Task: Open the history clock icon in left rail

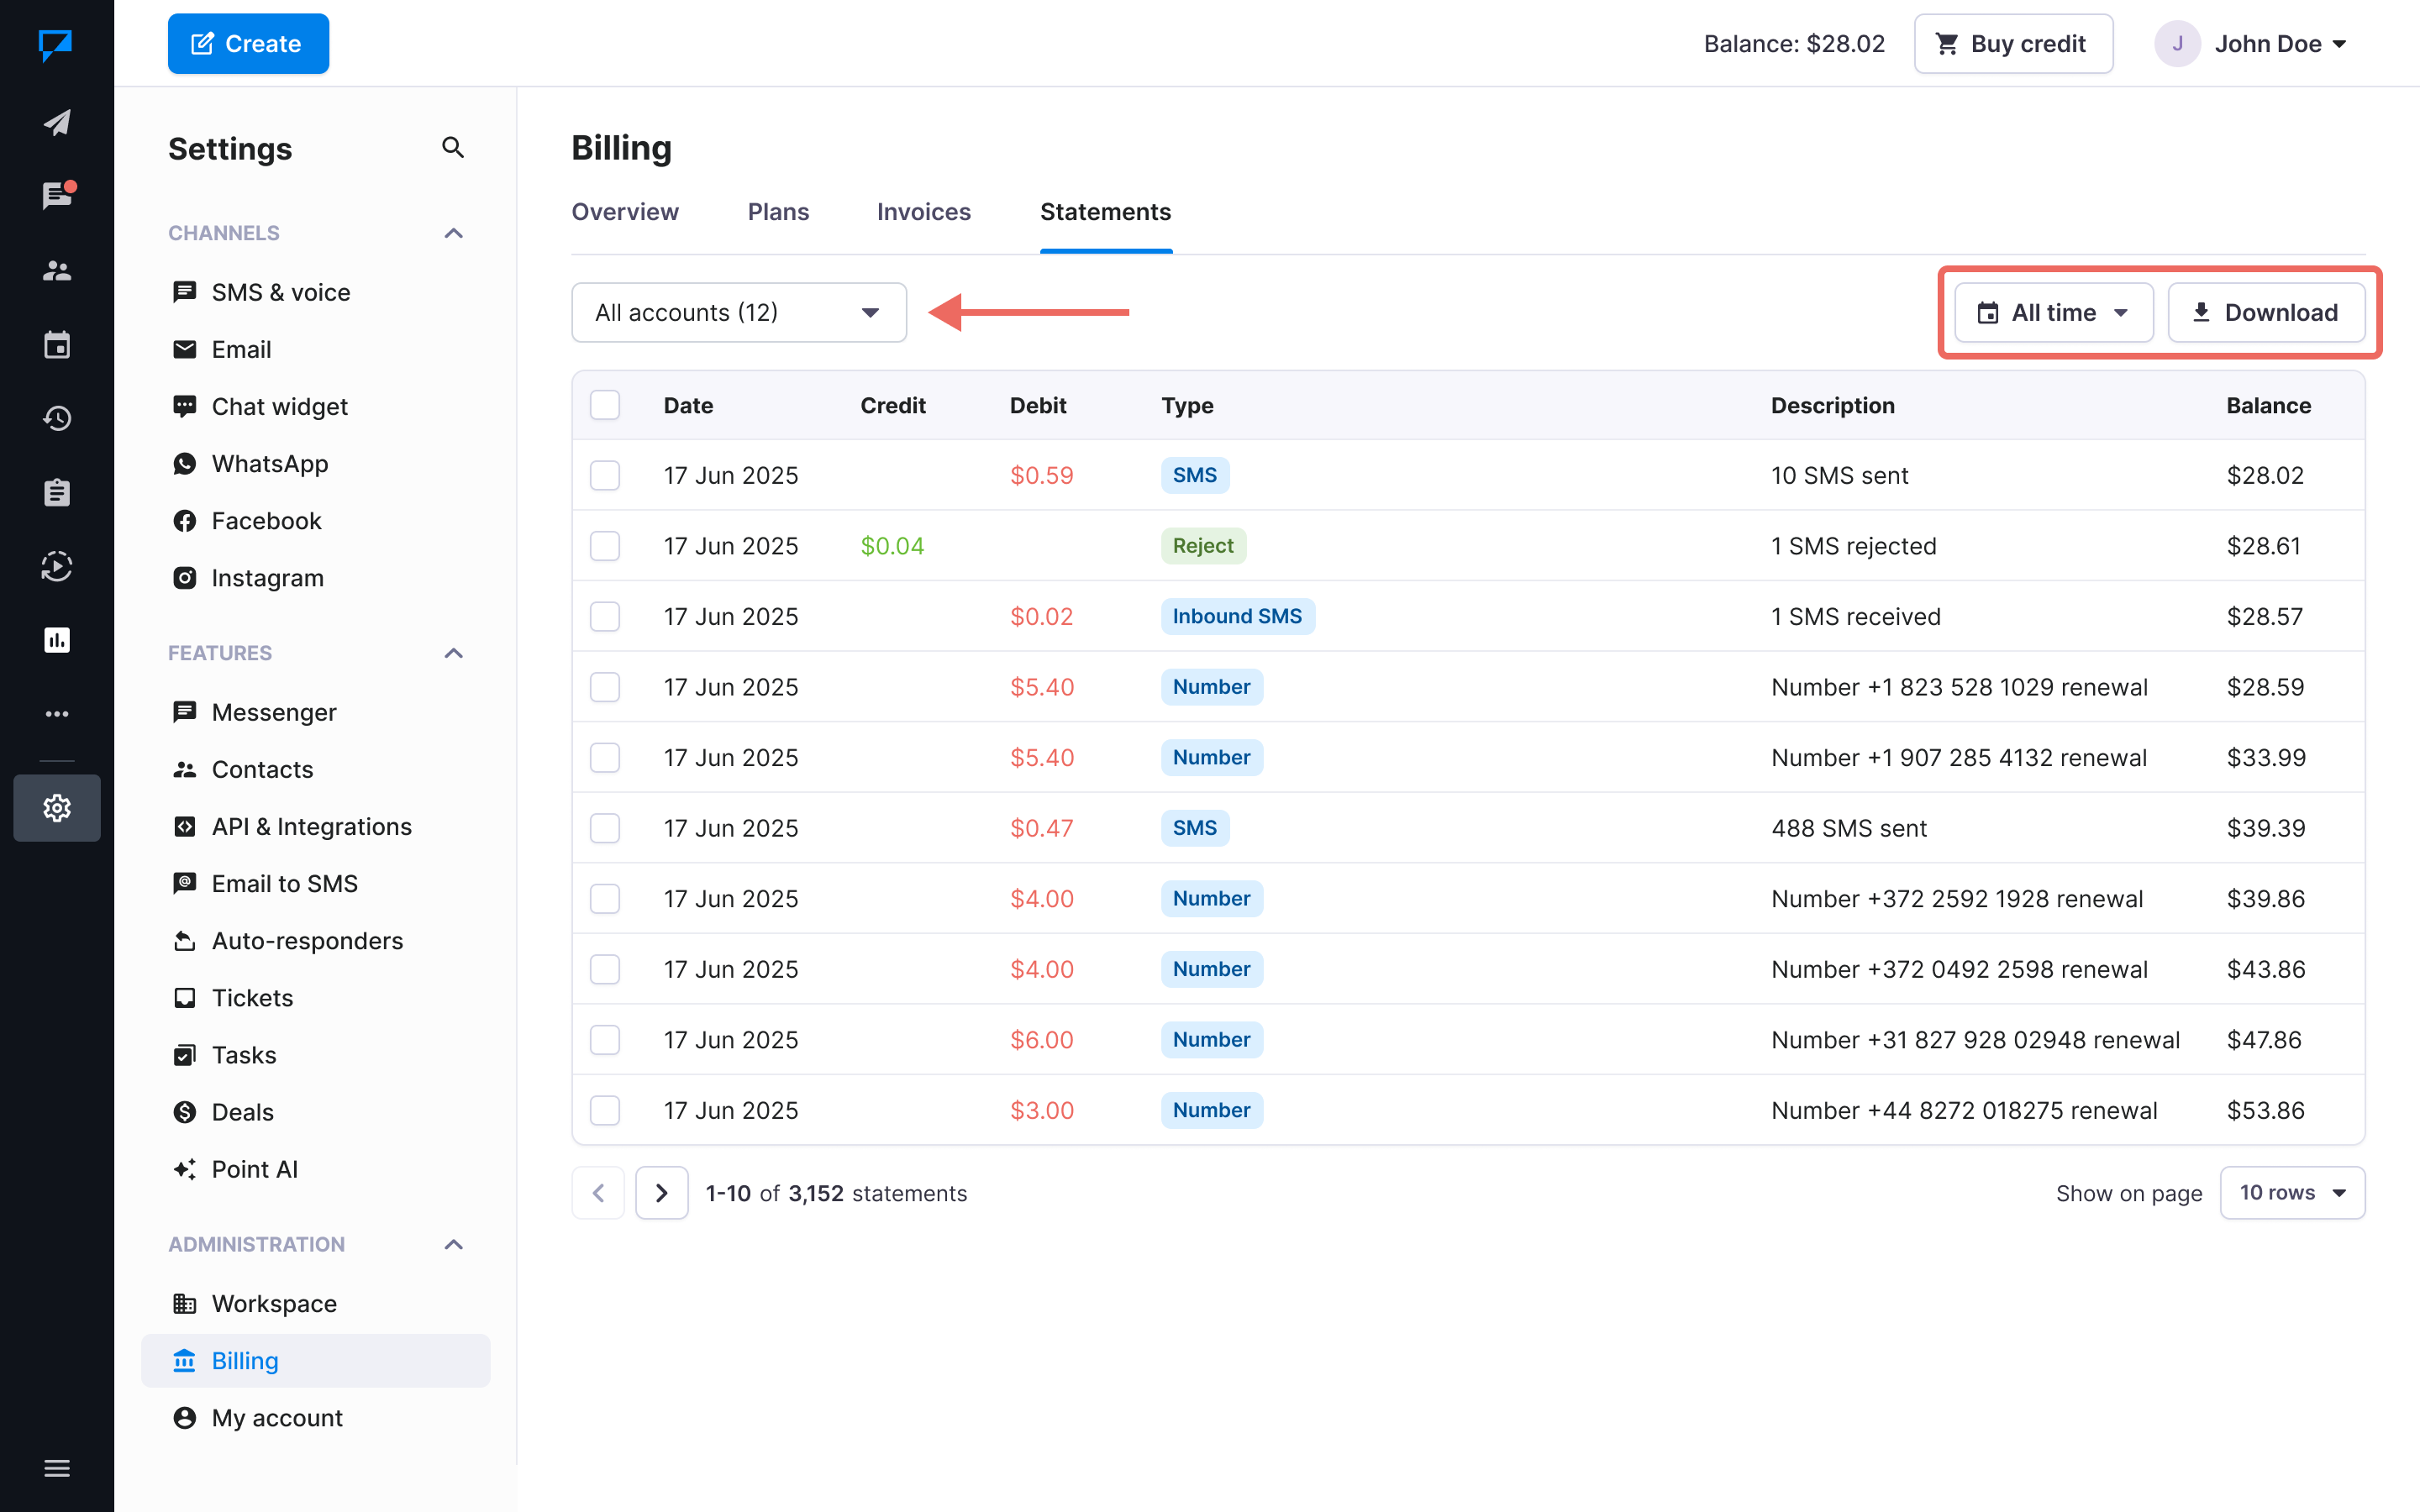Action: tap(57, 418)
